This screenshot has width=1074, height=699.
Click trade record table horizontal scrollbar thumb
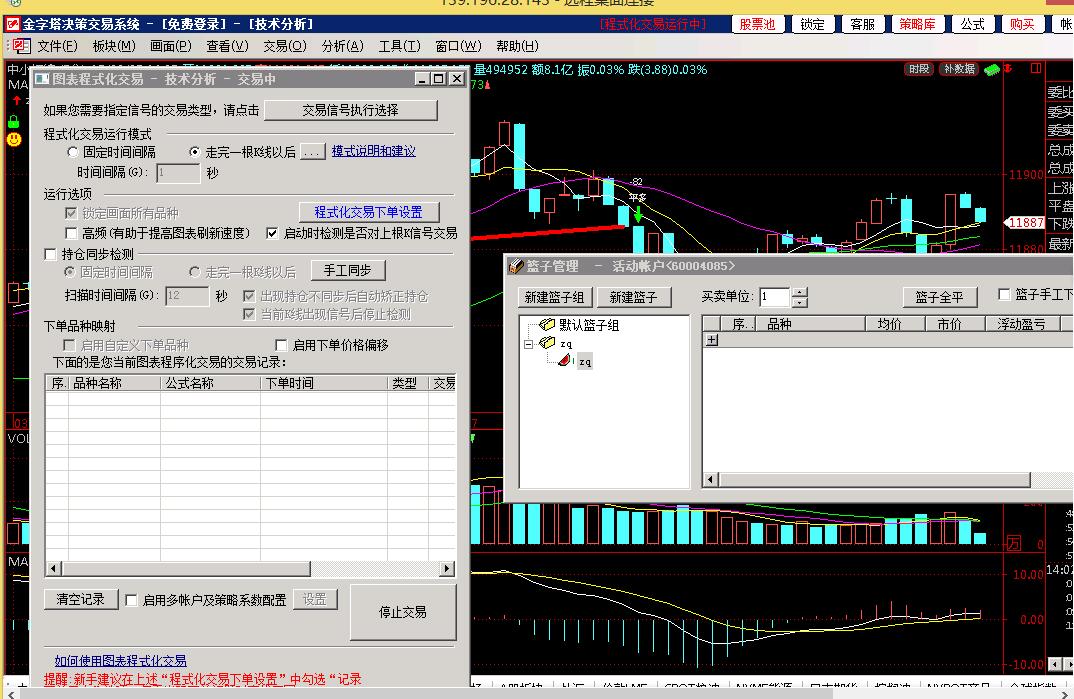(186, 568)
